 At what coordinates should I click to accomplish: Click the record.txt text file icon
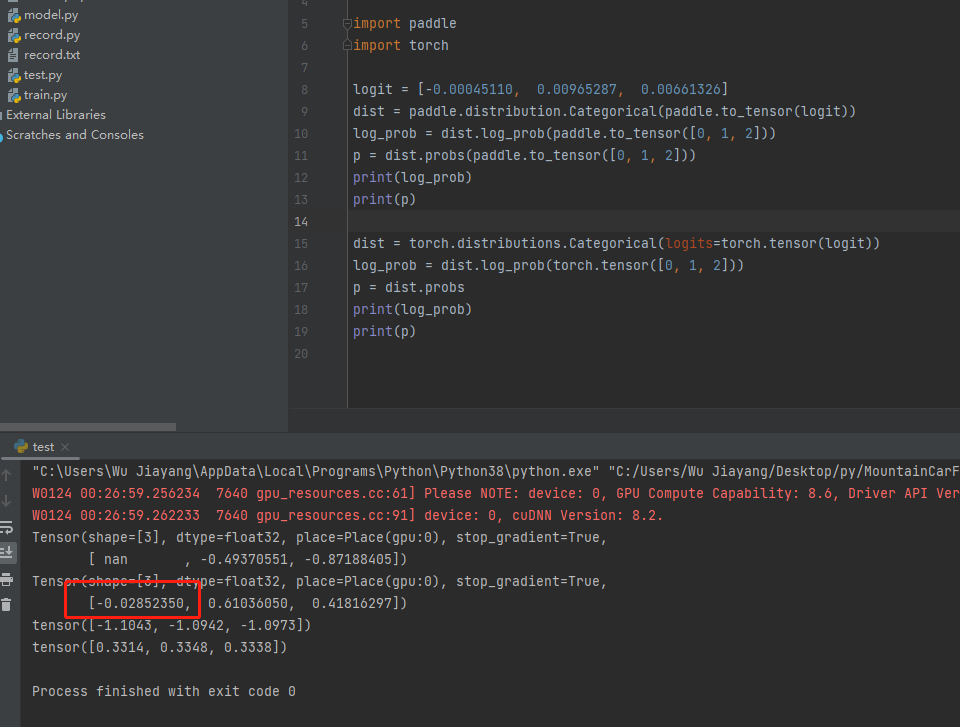[x=13, y=55]
